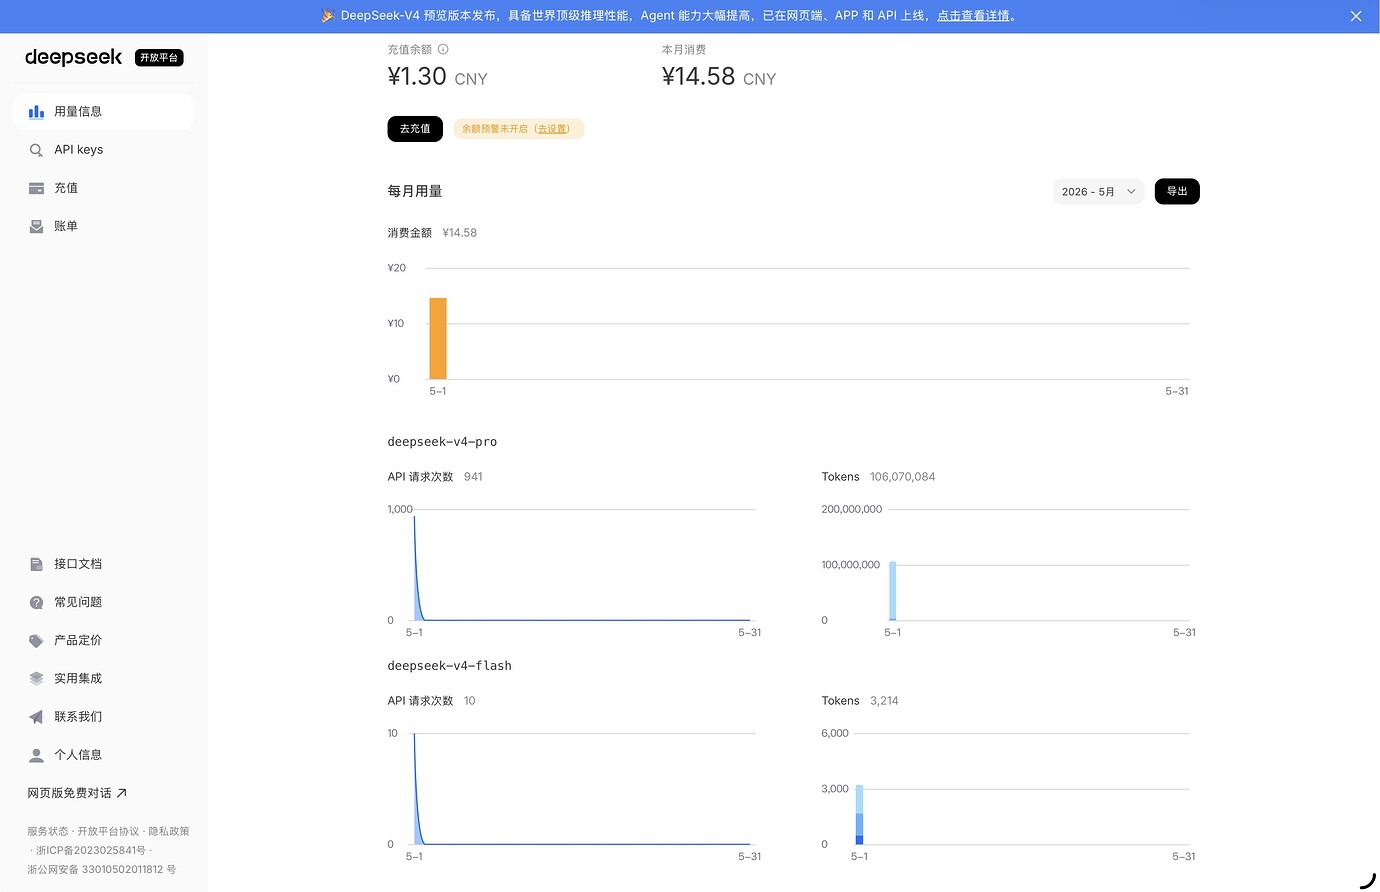The image size is (1380, 892).
Task: Click the 隐私政策 footer link
Action: (169, 831)
